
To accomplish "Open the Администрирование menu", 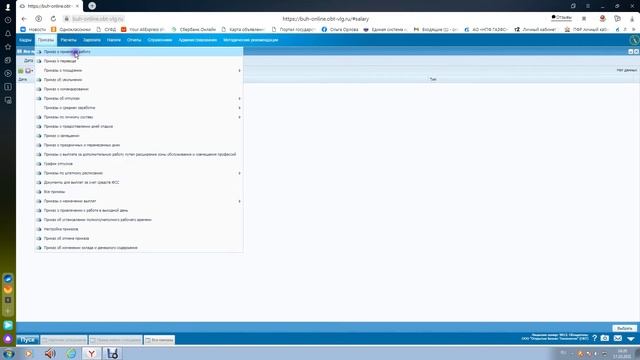I will coord(198,40).
